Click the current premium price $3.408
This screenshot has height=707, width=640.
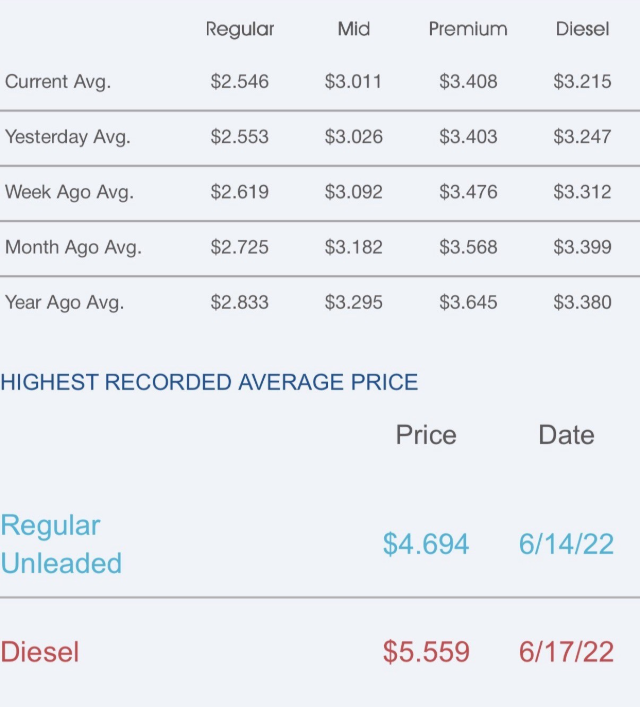(468, 82)
